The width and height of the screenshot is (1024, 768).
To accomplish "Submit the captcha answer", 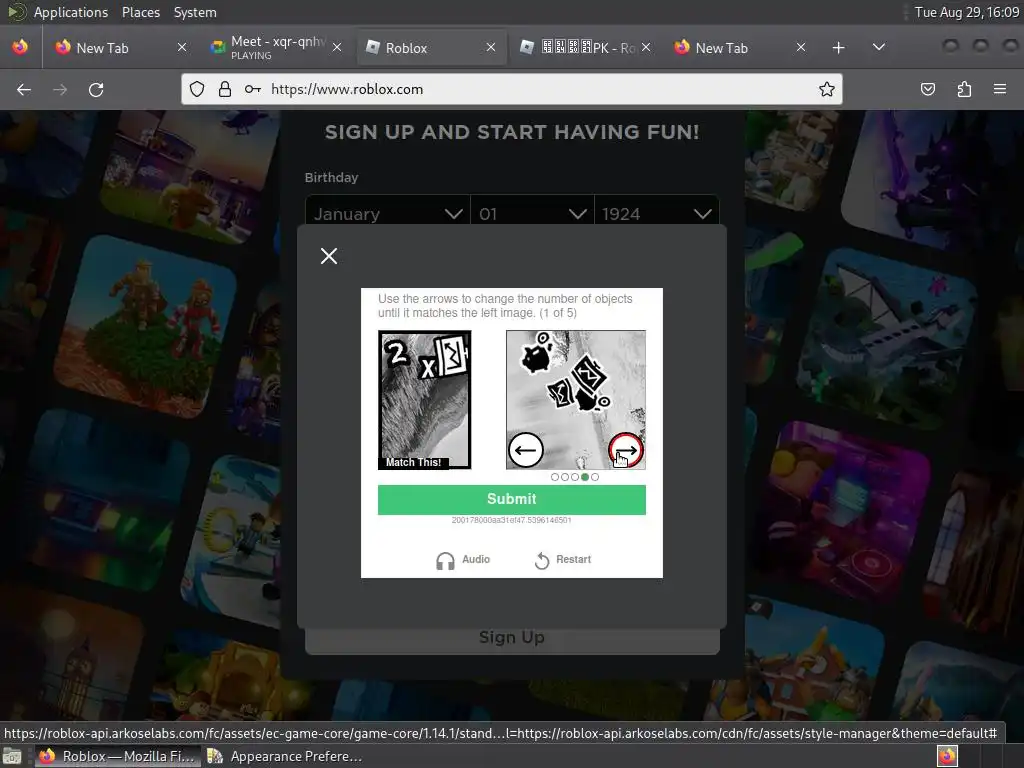I will coord(511,500).
